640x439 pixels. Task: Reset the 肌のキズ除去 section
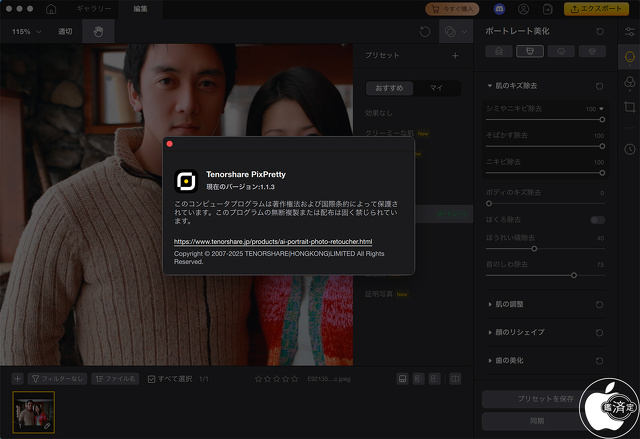[x=599, y=86]
